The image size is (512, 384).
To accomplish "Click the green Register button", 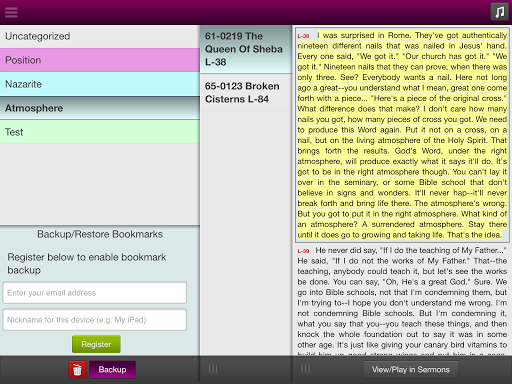I will [x=96, y=344].
